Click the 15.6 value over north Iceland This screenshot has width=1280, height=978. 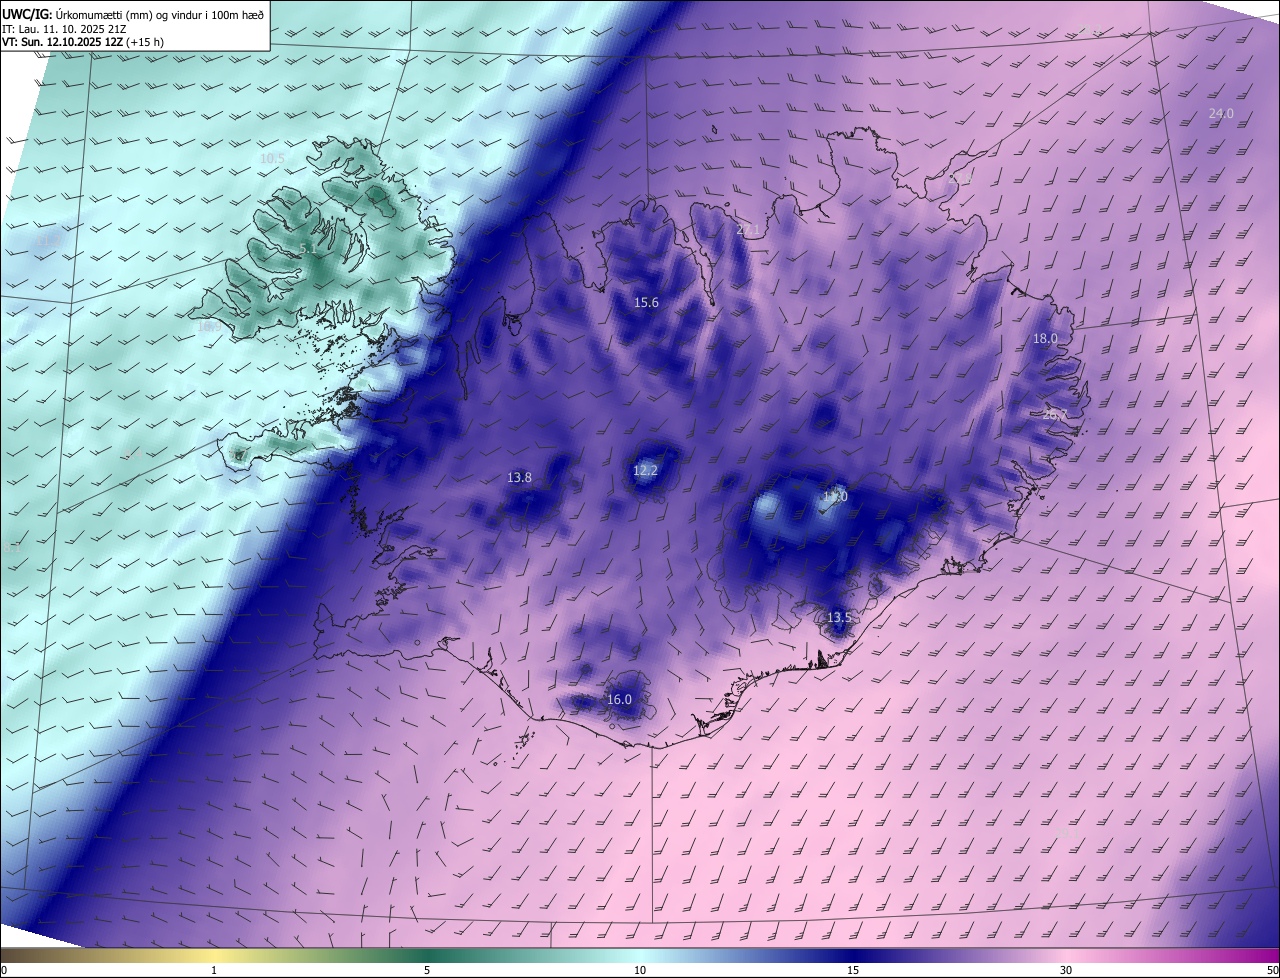click(646, 302)
